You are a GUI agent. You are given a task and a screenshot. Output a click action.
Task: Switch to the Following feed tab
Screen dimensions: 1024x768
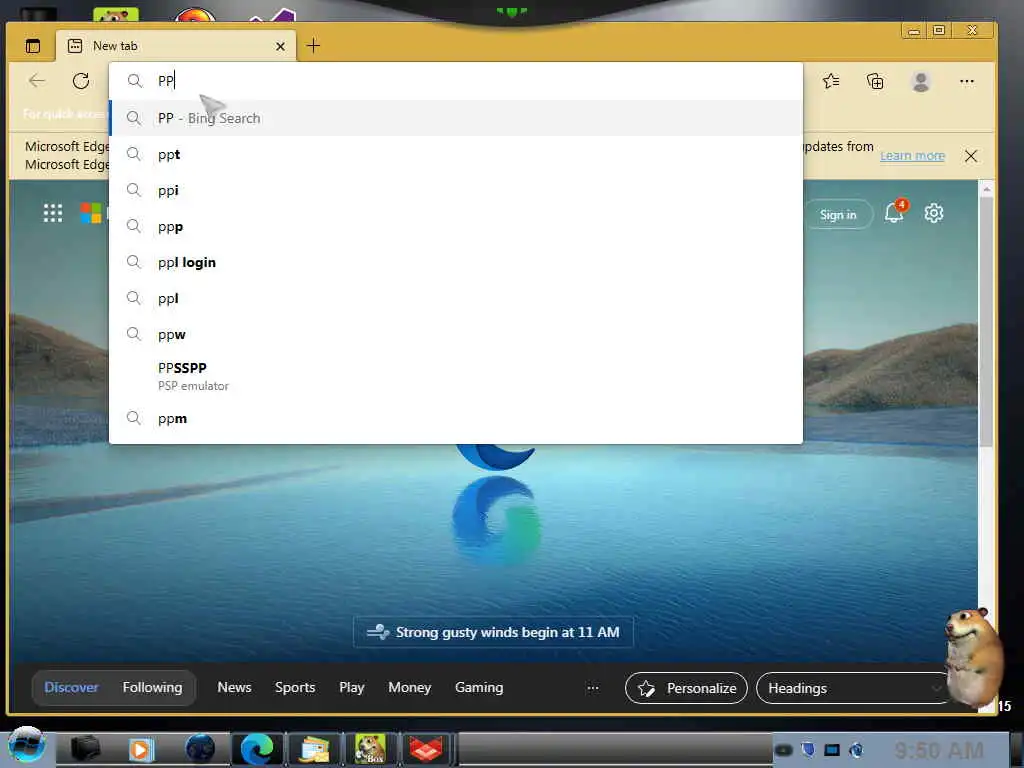pyautogui.click(x=152, y=688)
